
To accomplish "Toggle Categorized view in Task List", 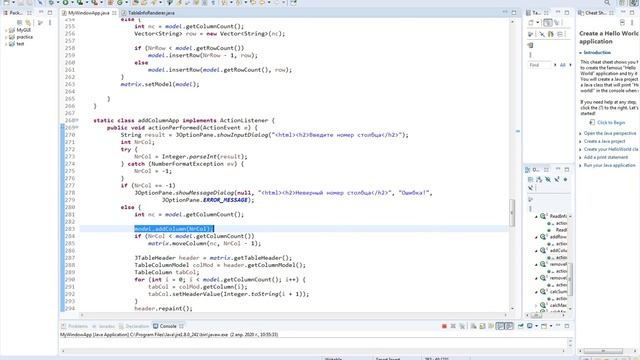I will click(548, 23).
